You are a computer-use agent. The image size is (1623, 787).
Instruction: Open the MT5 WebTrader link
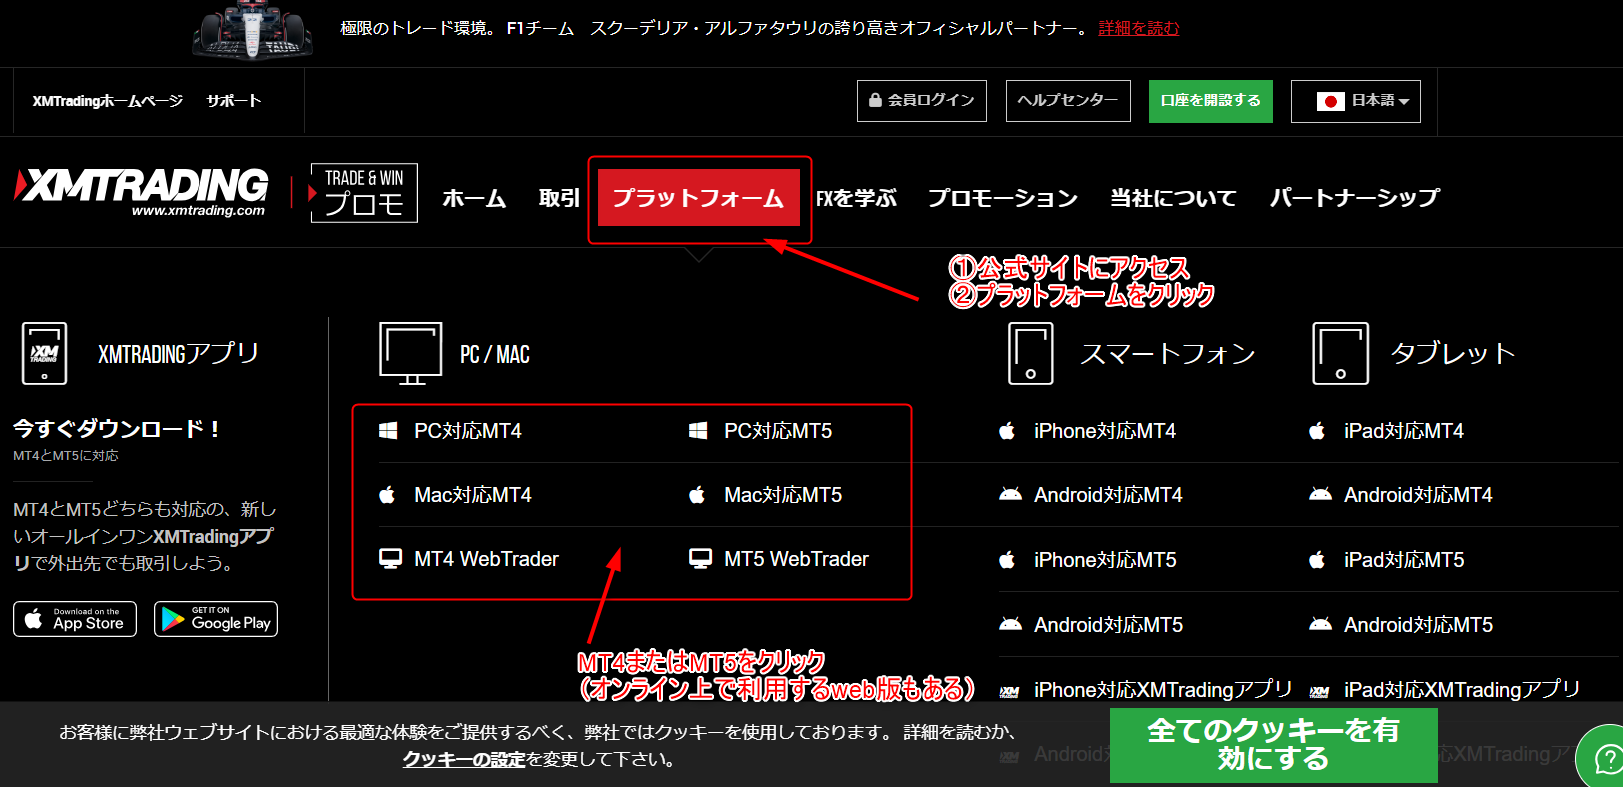click(x=796, y=559)
